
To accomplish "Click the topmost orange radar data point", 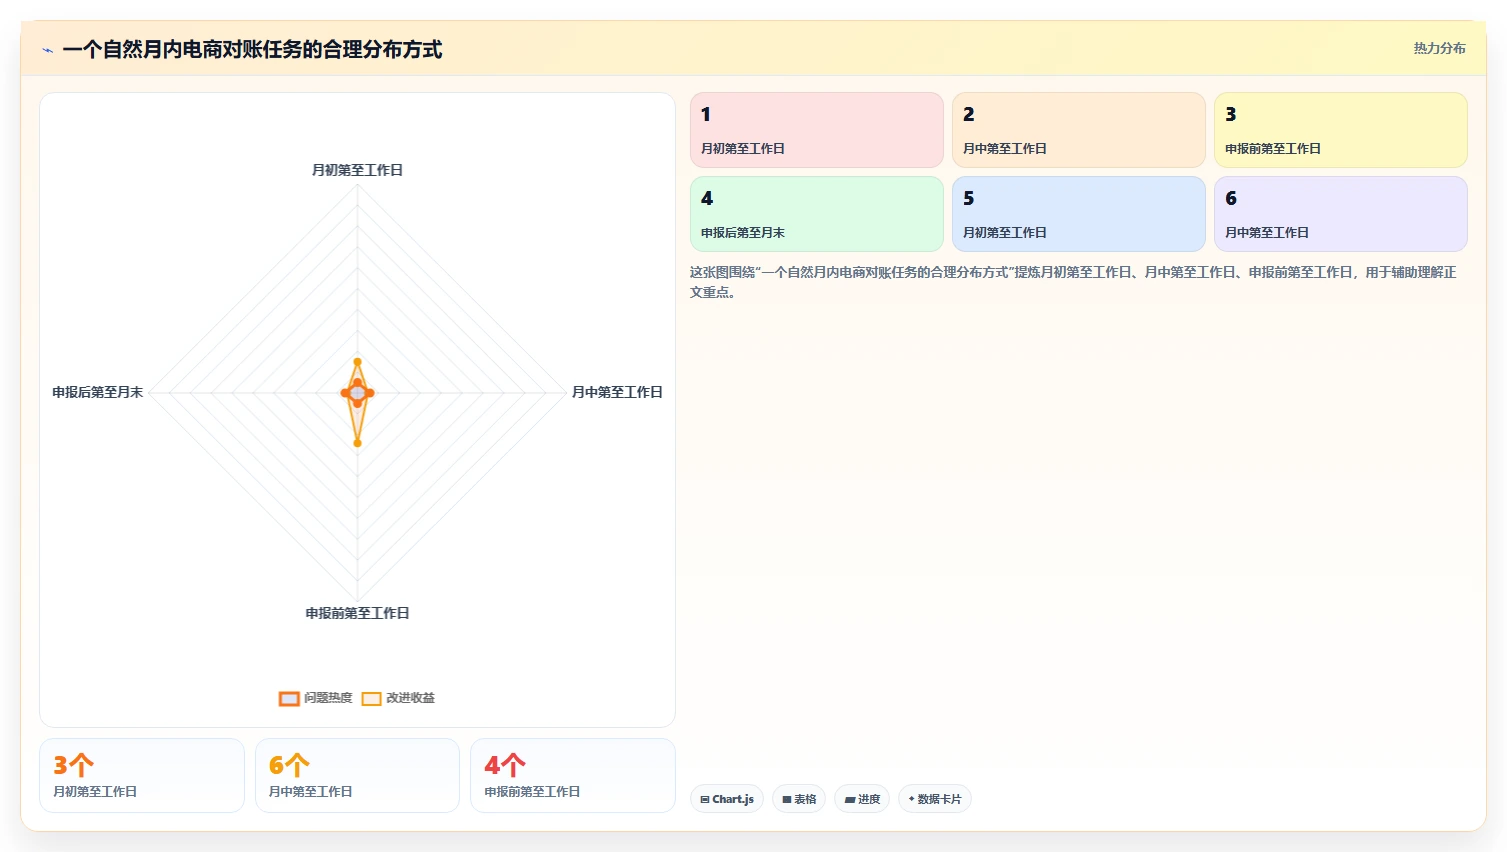I will [x=357, y=362].
